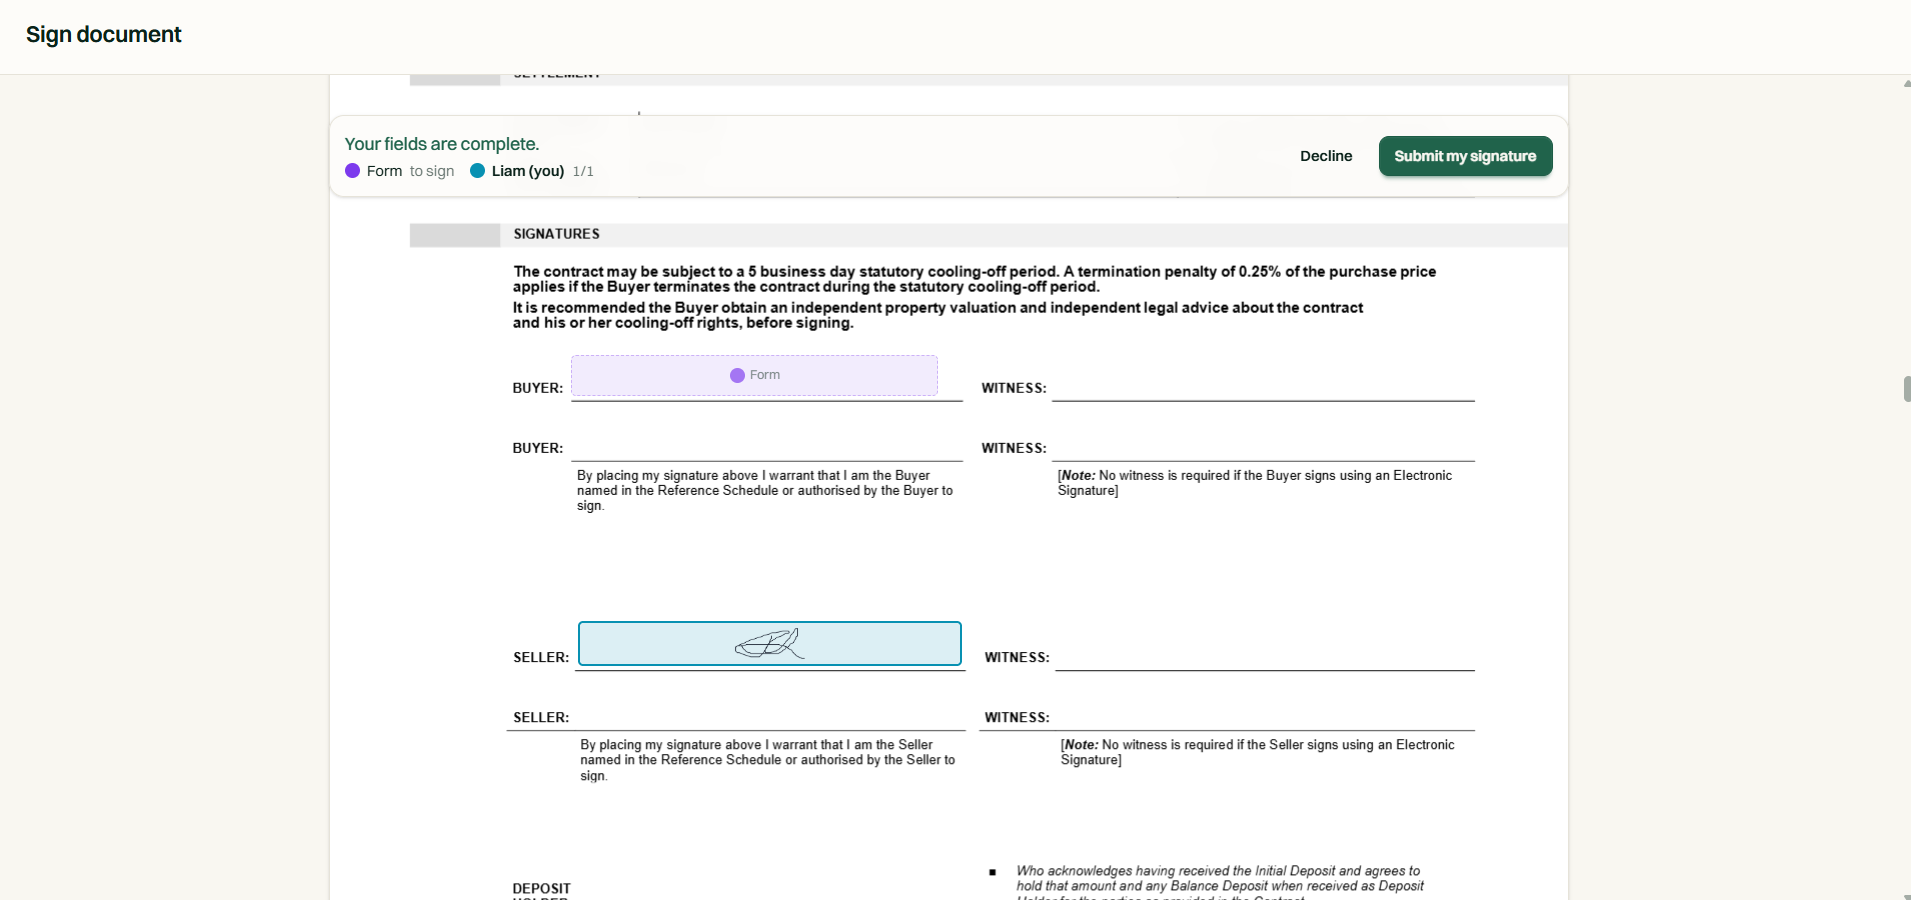Click the Buyer electronic signature witness note
The image size is (1911, 900).
[1255, 483]
